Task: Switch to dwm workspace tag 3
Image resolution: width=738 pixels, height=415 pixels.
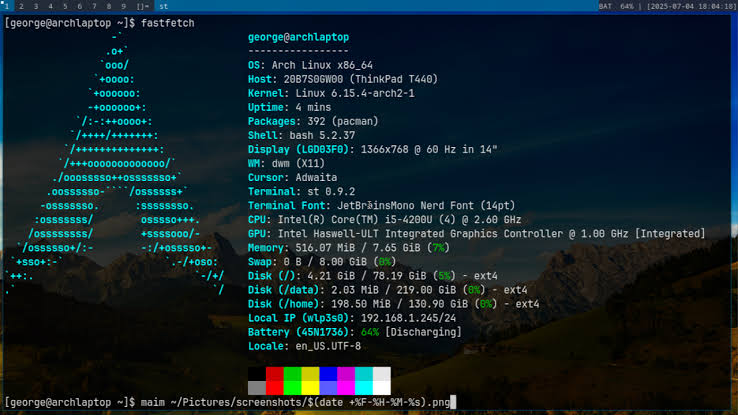Action: coord(36,6)
